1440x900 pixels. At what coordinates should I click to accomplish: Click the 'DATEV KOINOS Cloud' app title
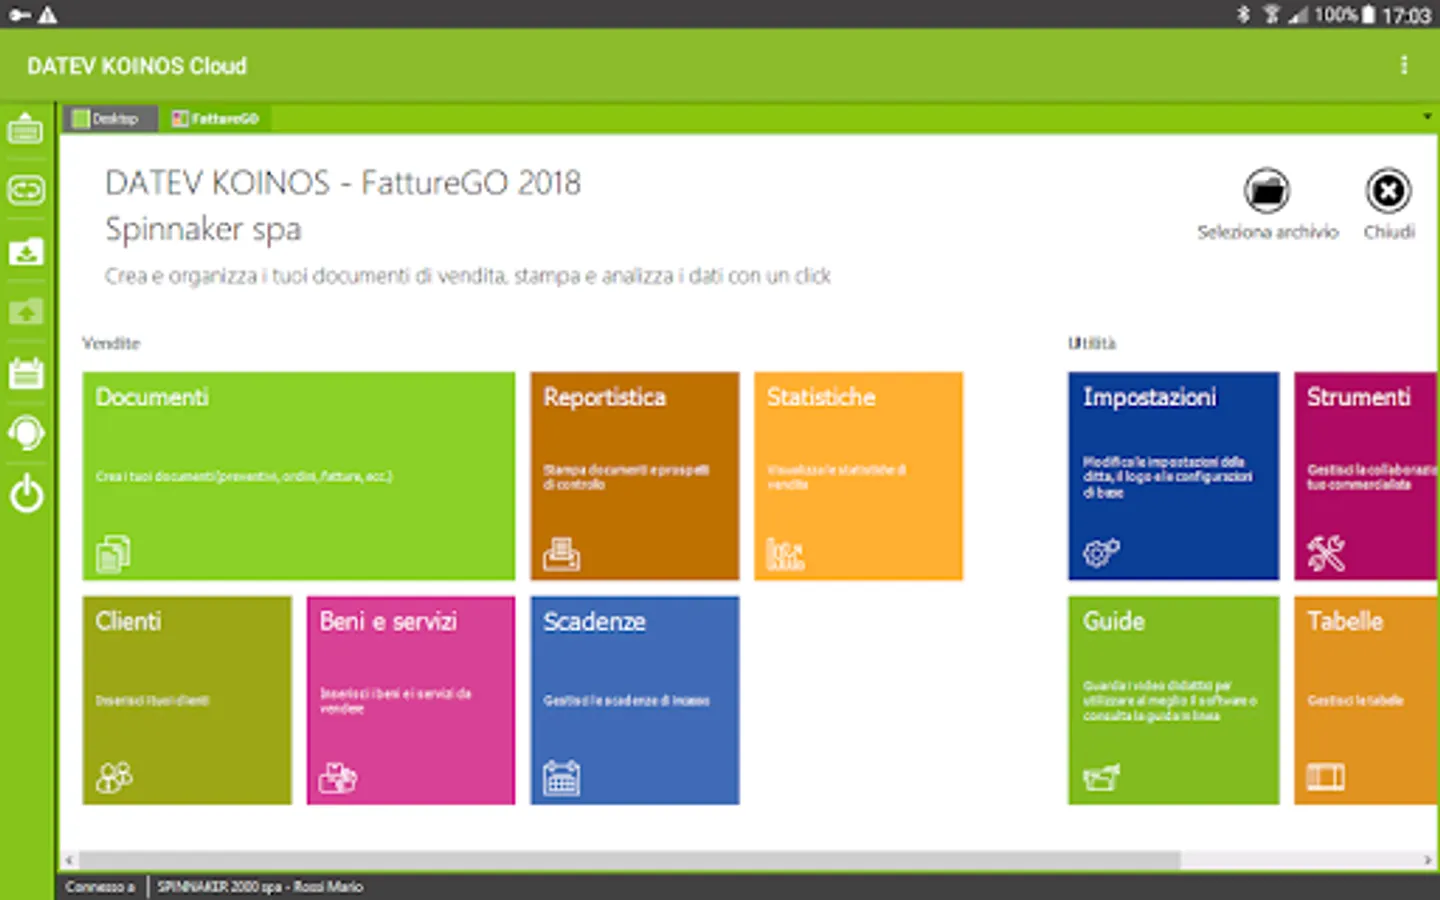tap(137, 66)
